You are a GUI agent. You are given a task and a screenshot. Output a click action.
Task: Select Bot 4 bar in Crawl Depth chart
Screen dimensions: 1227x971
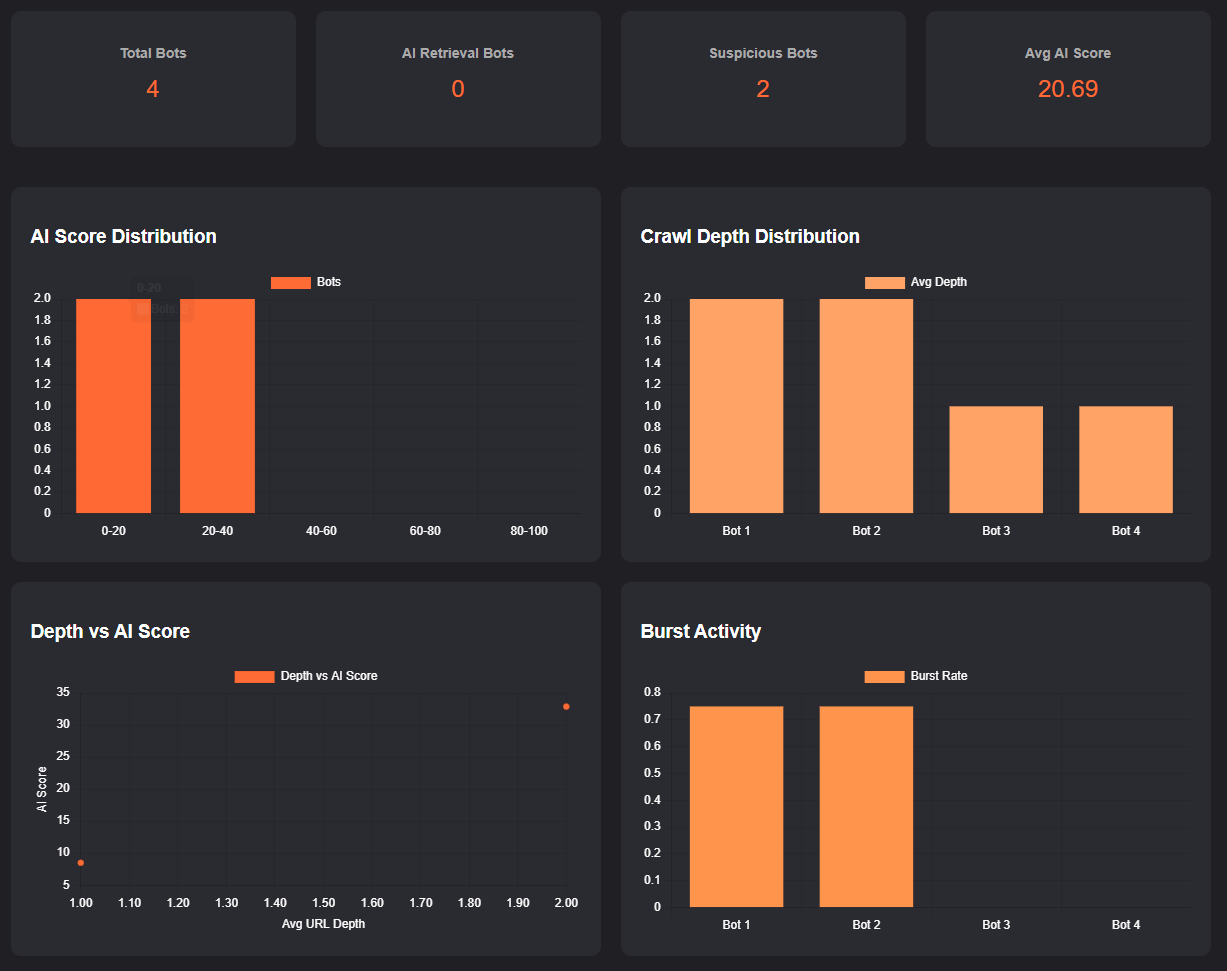point(1126,459)
